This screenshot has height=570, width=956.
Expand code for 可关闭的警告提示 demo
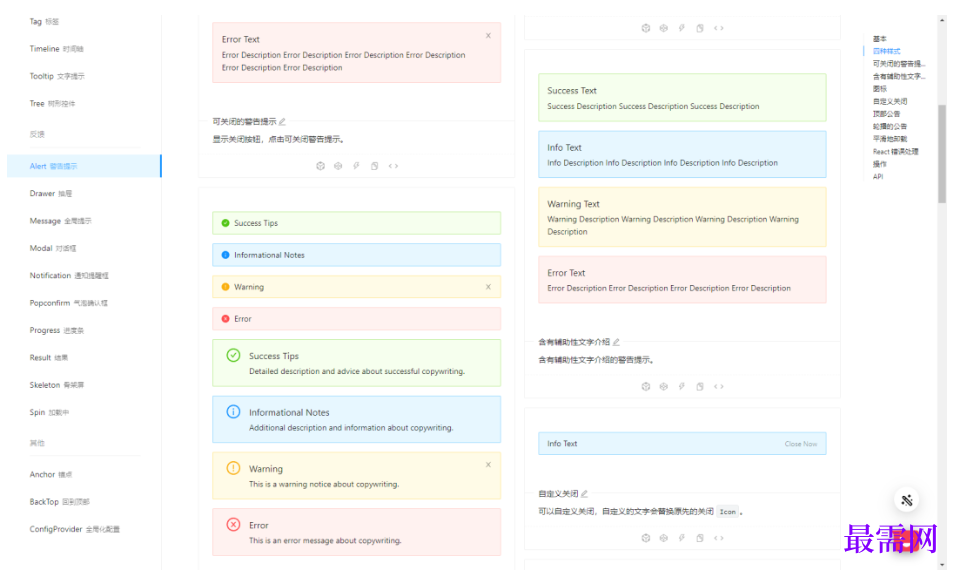[393, 166]
